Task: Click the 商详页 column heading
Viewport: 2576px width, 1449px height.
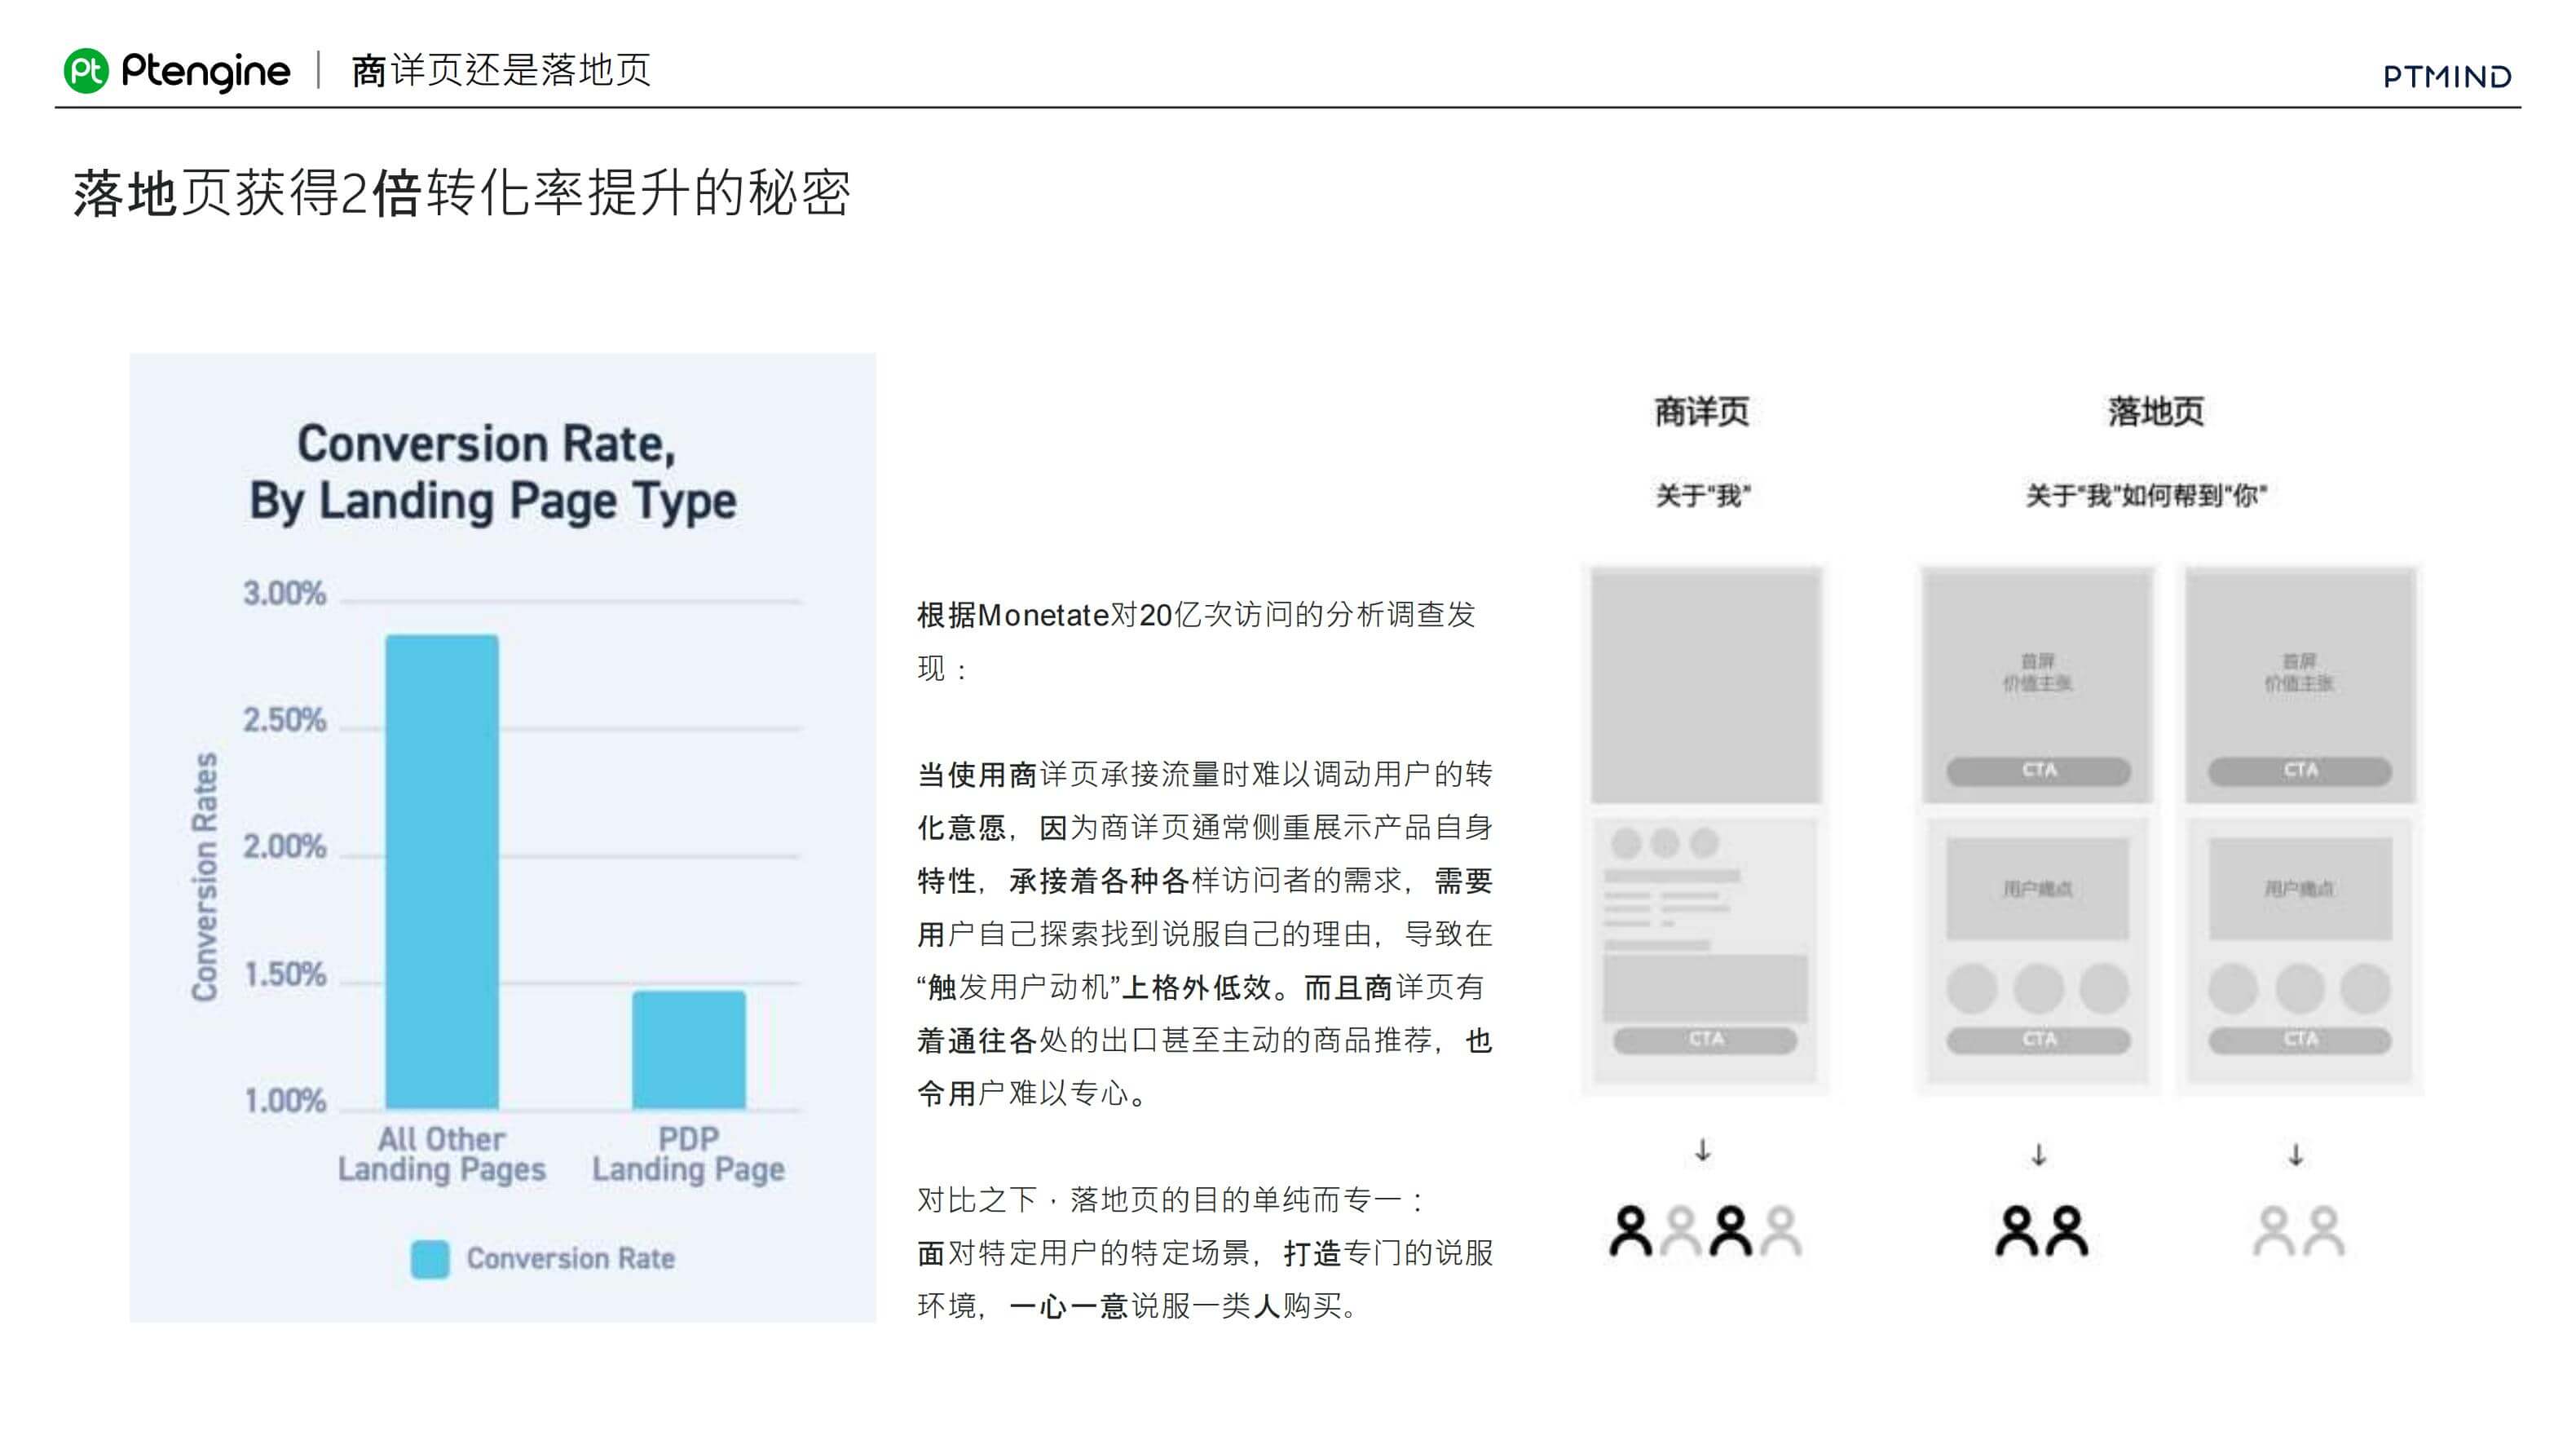Action: click(x=1702, y=412)
